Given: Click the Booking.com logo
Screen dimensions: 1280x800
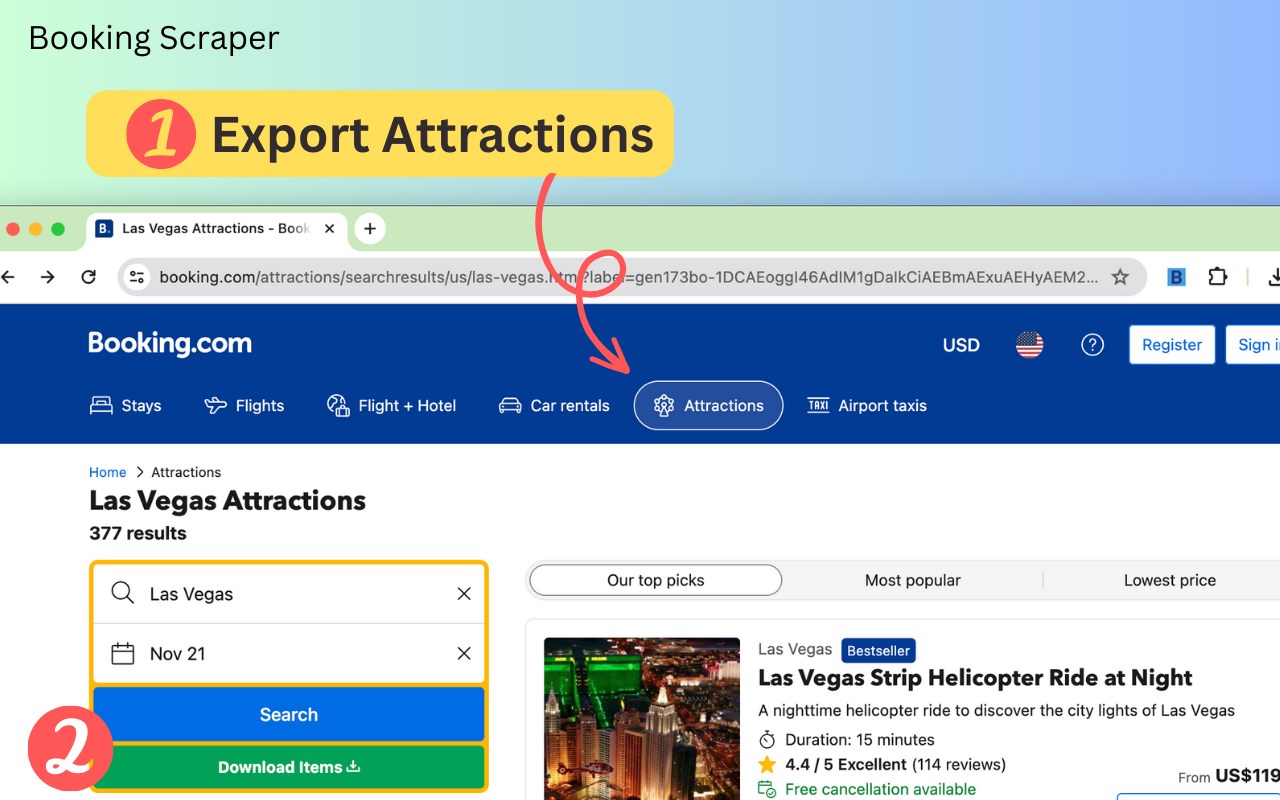Looking at the screenshot, I should point(170,344).
